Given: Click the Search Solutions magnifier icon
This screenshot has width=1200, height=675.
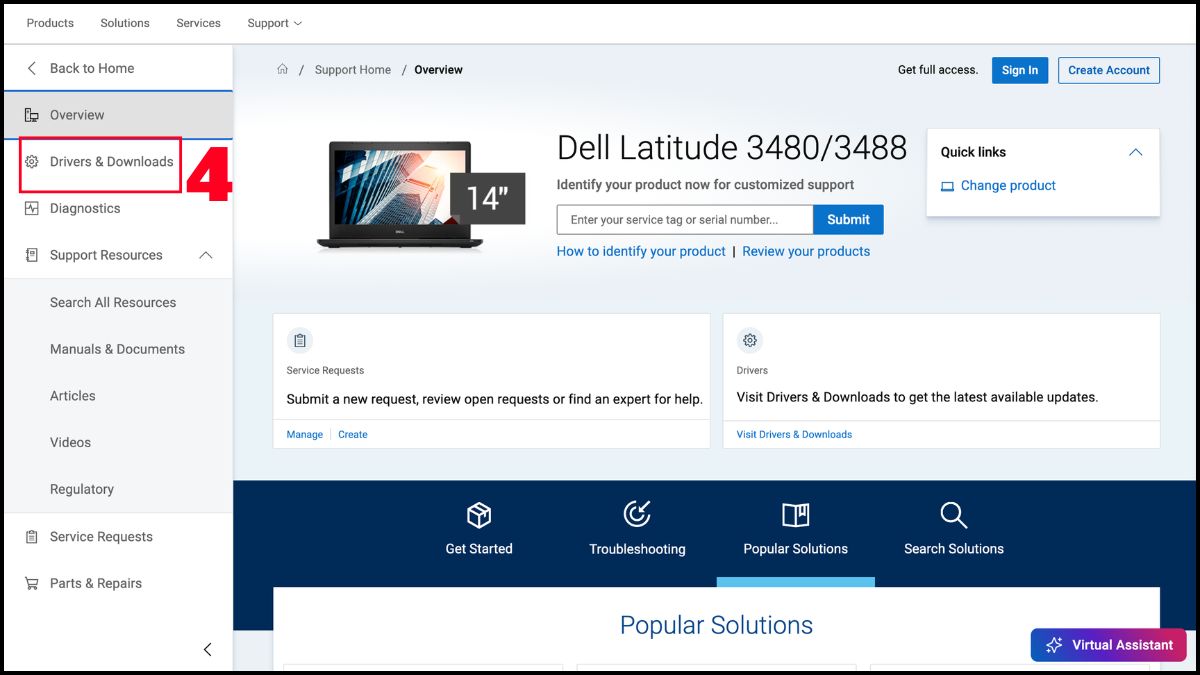Looking at the screenshot, I should (x=954, y=515).
